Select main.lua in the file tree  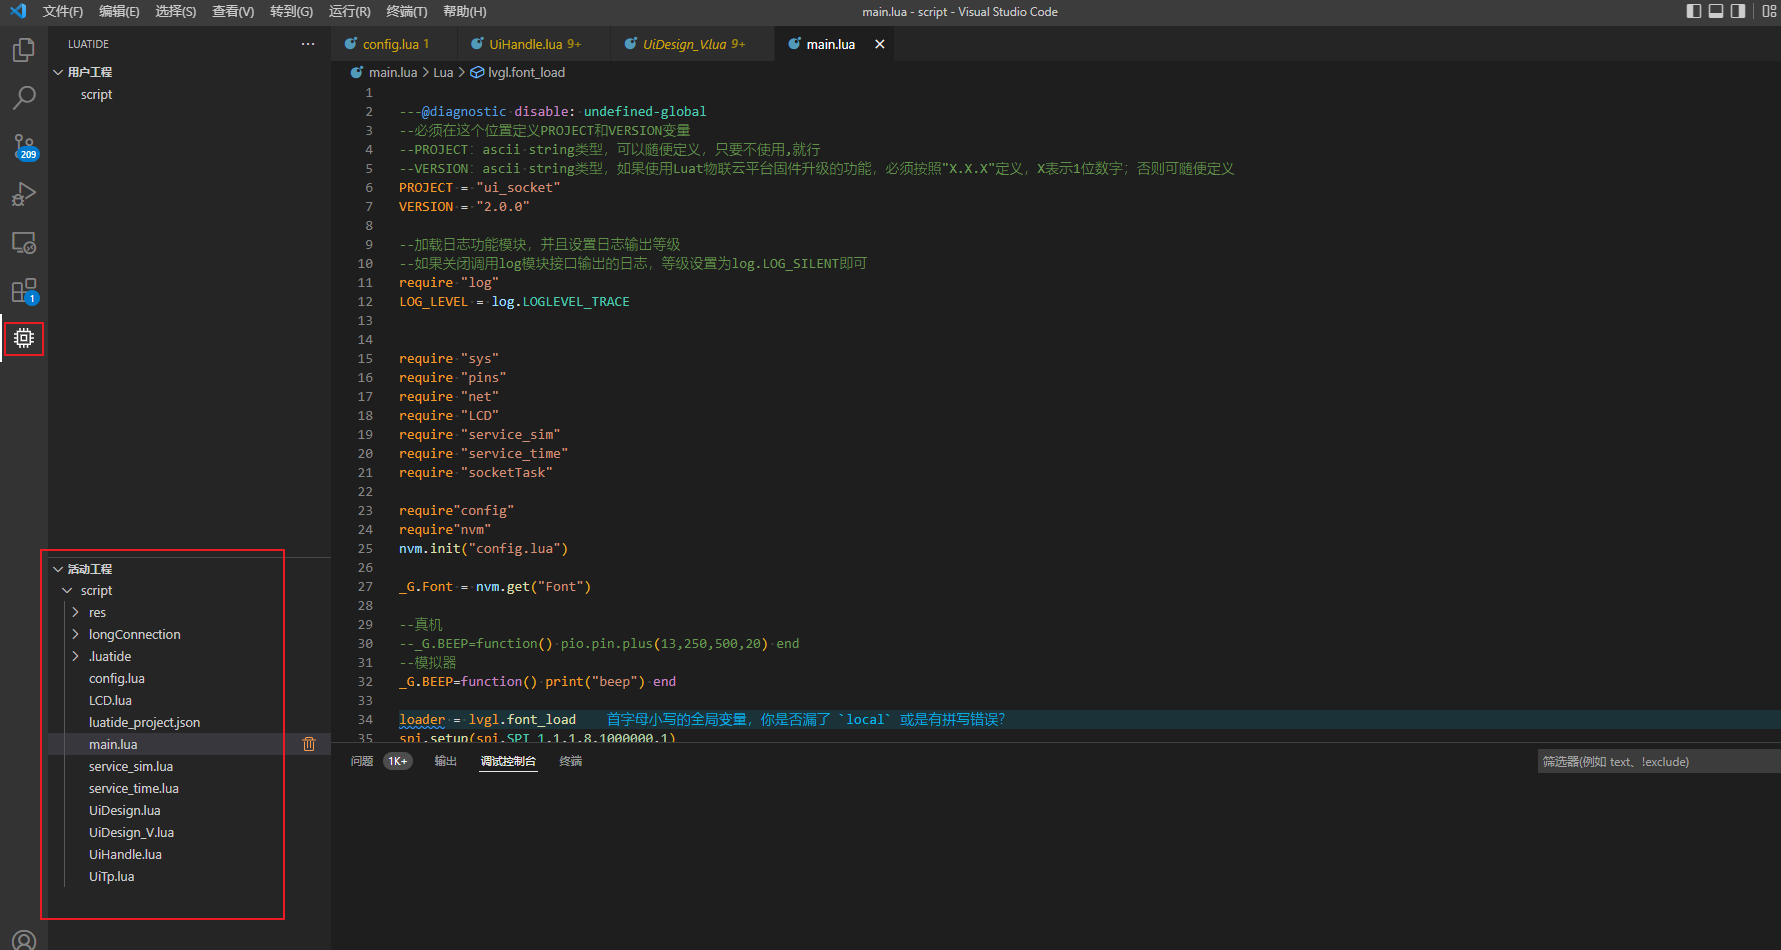(x=113, y=744)
